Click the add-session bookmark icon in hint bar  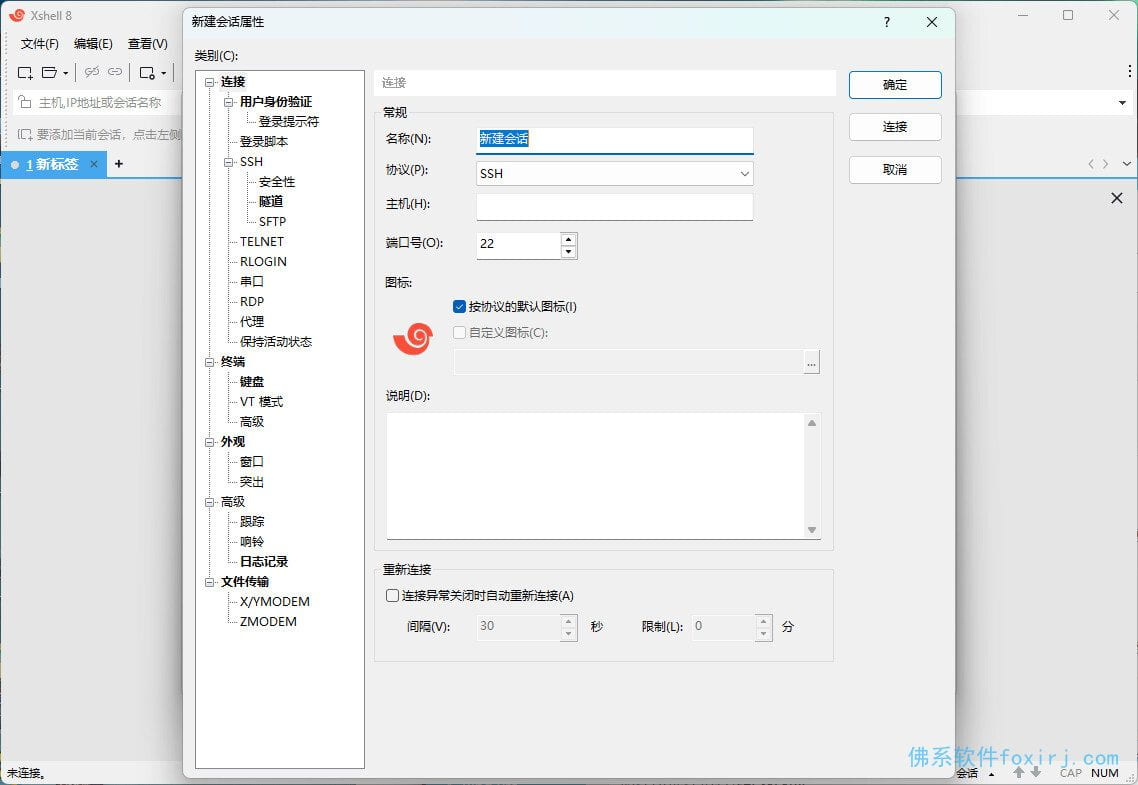tap(25, 134)
